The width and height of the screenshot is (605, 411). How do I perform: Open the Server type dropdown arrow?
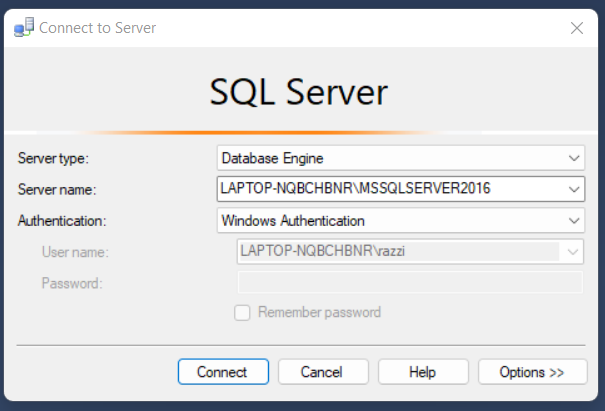[x=574, y=158]
